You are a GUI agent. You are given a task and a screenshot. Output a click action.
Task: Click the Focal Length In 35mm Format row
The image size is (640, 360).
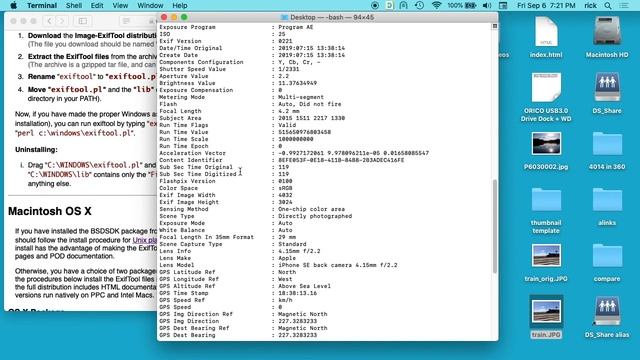pos(228,237)
